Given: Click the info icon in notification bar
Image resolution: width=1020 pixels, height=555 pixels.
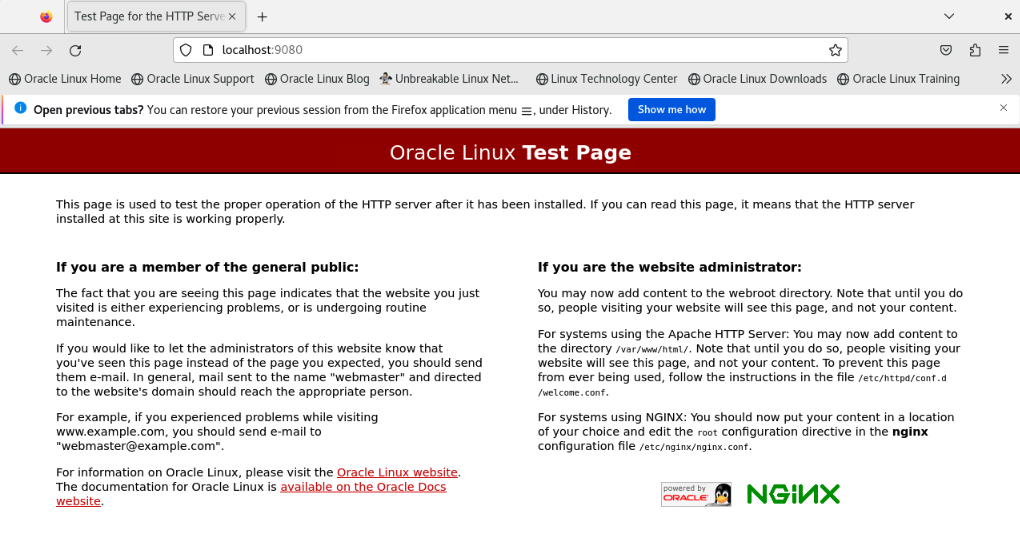Looking at the screenshot, I should coord(20,108).
